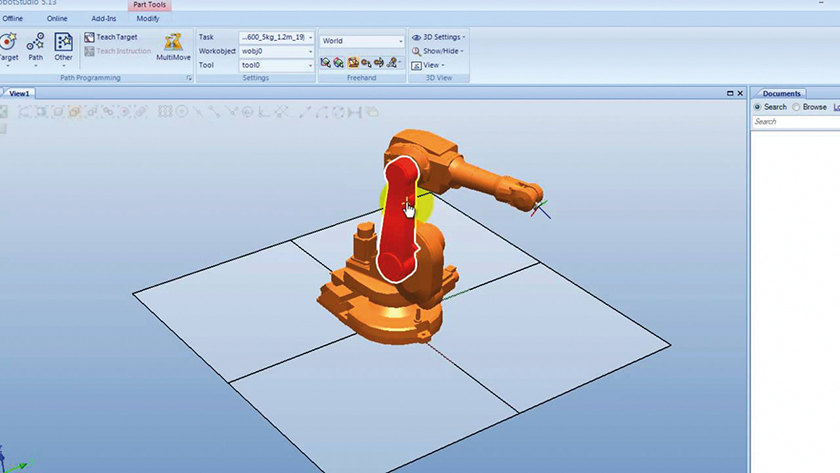Click the Documents search input field
840x473 pixels.
[x=795, y=121]
